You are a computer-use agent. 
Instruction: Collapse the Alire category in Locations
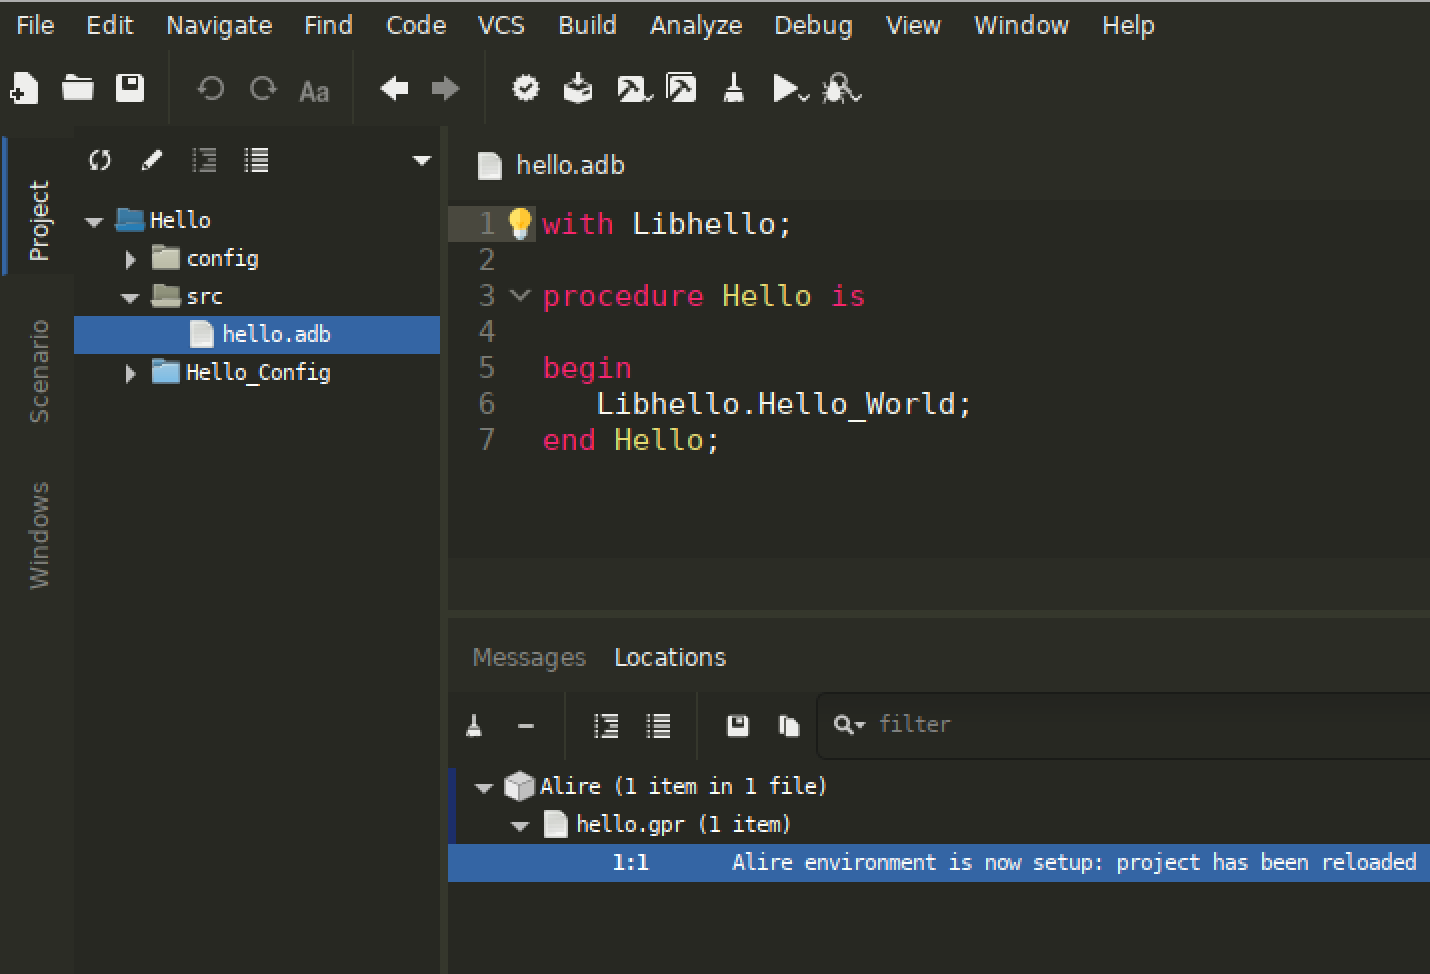pyautogui.click(x=484, y=788)
